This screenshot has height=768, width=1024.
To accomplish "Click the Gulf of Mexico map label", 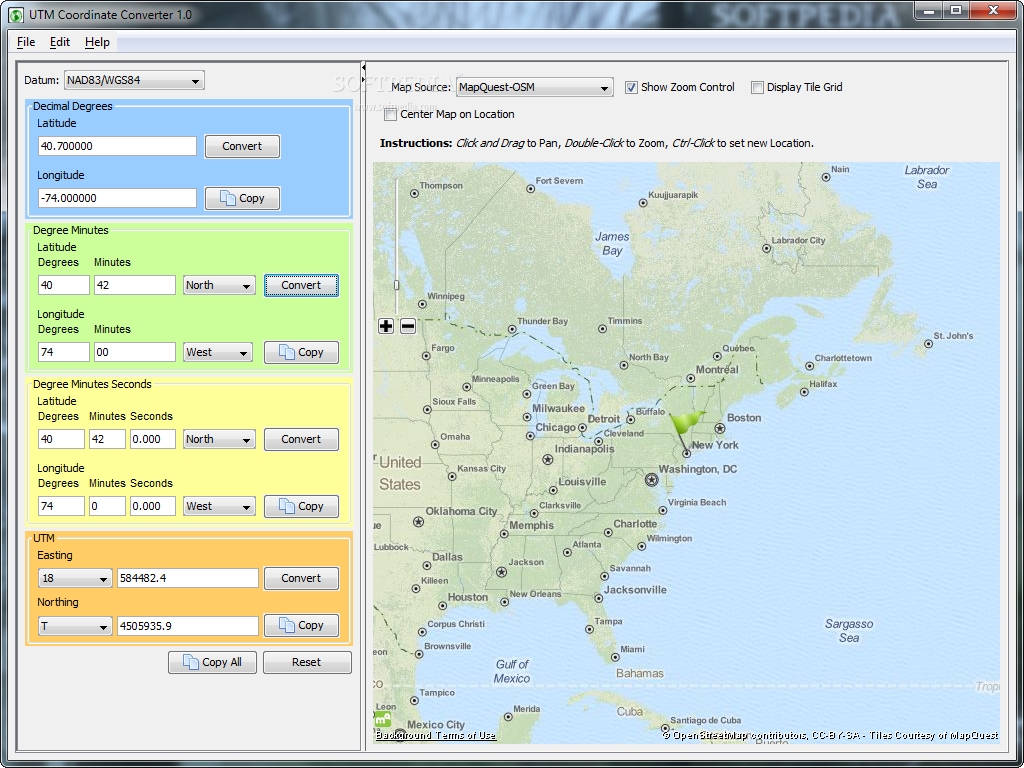I will [512, 671].
